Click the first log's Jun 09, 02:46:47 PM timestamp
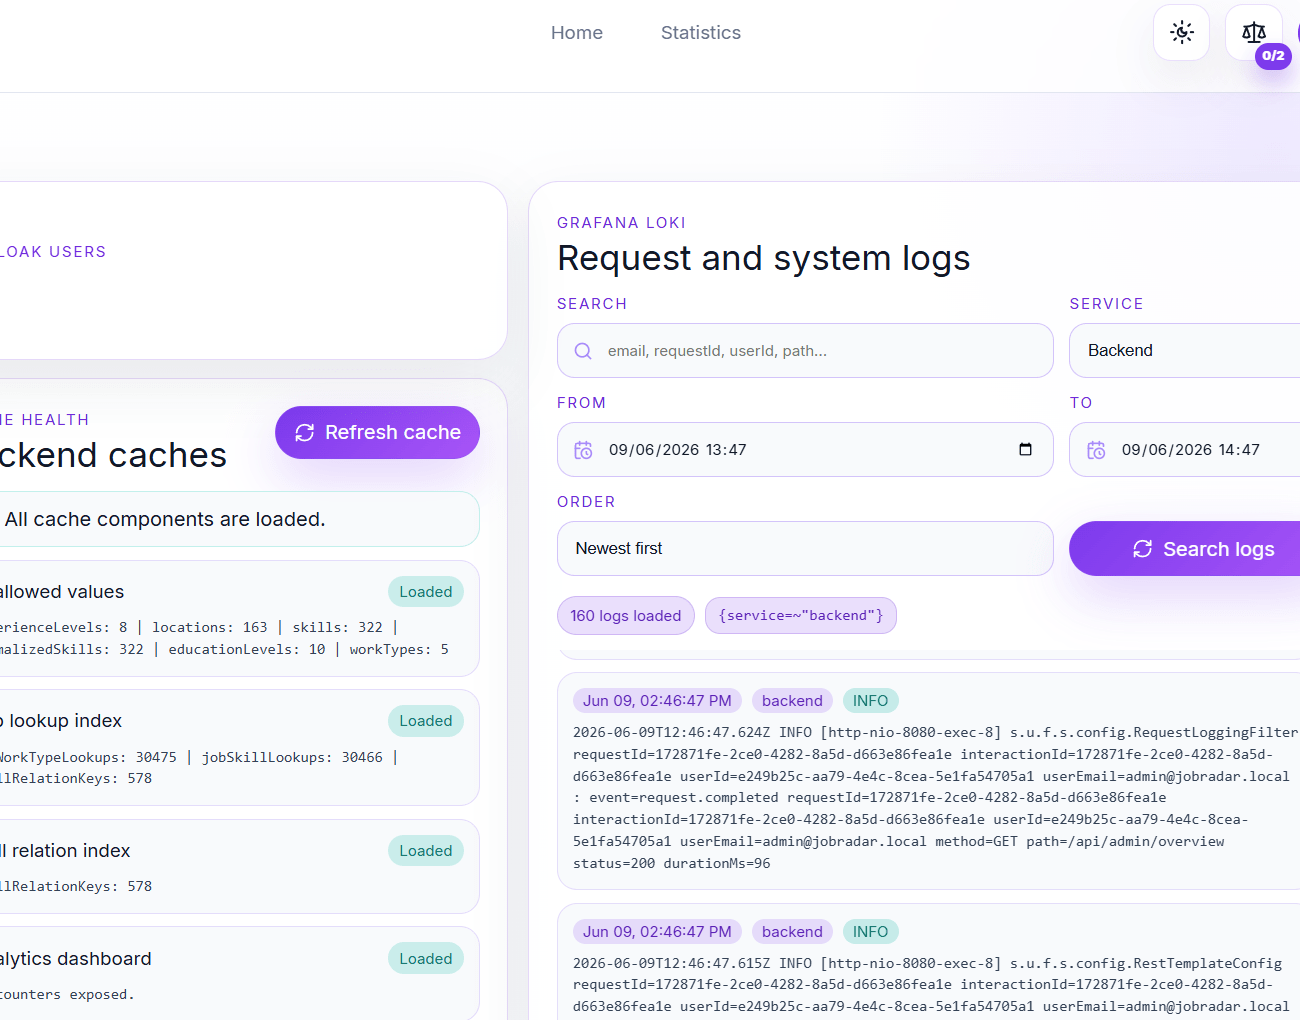The width and height of the screenshot is (1300, 1020). tap(657, 701)
